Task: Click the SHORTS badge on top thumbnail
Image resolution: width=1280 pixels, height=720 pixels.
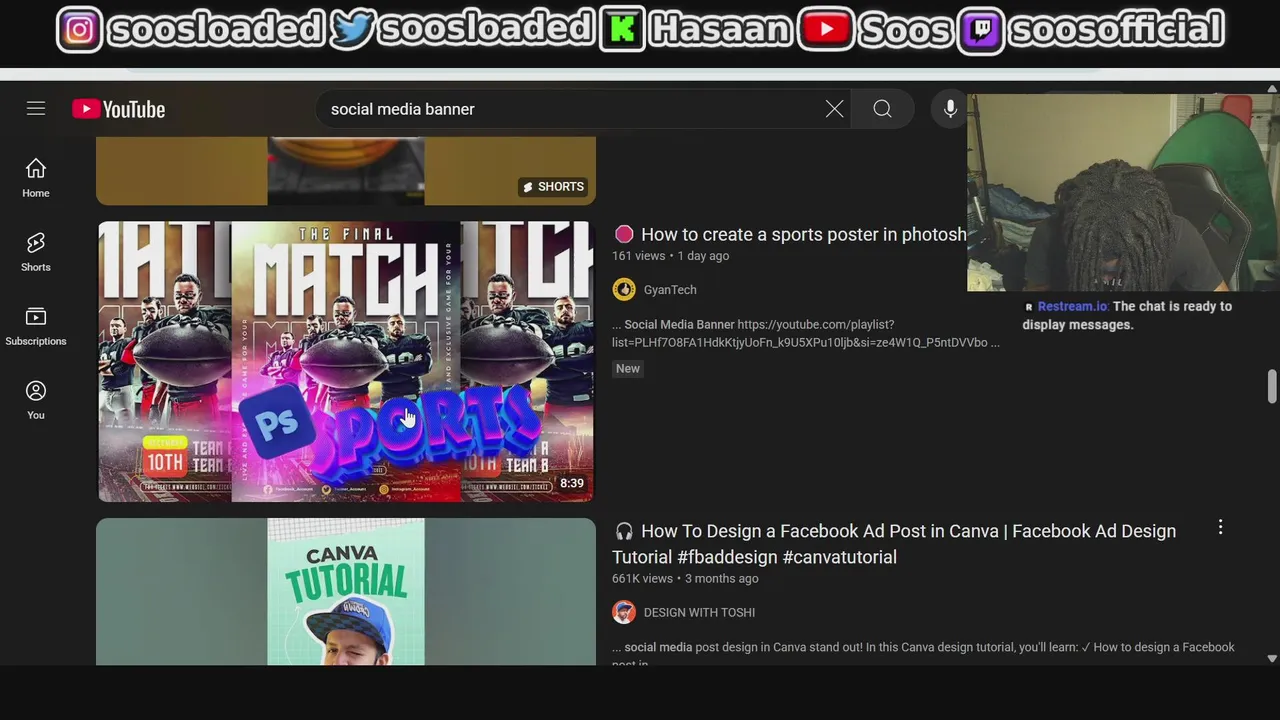Action: pyautogui.click(x=553, y=187)
